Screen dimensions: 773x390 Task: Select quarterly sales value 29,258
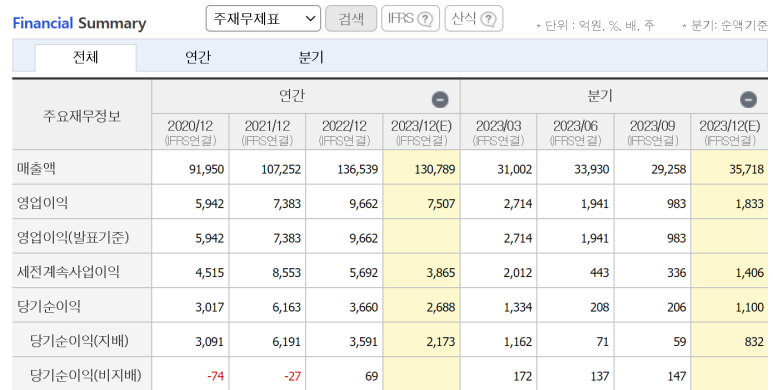point(668,169)
